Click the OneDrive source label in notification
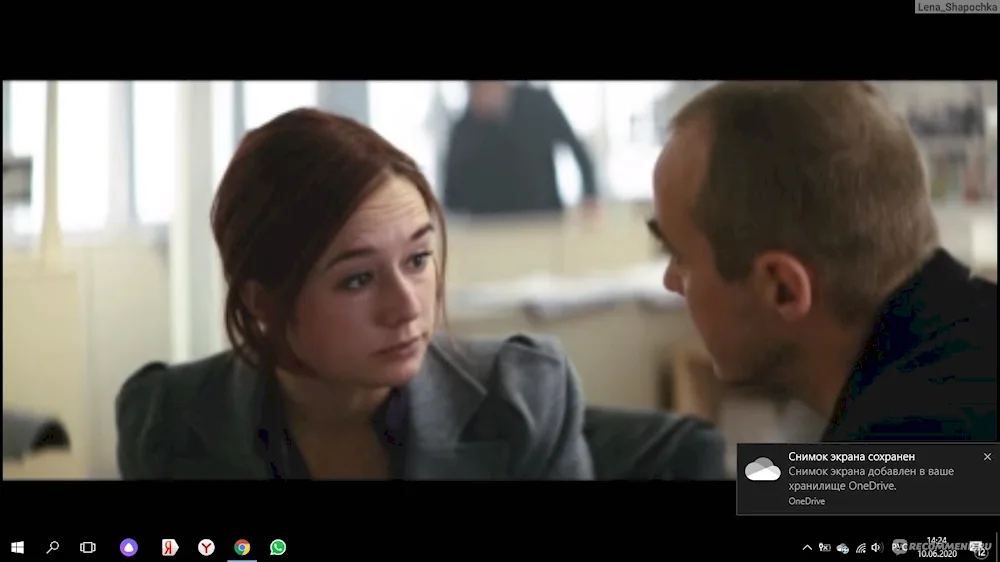Viewport: 1000px width, 562px height. pos(807,501)
